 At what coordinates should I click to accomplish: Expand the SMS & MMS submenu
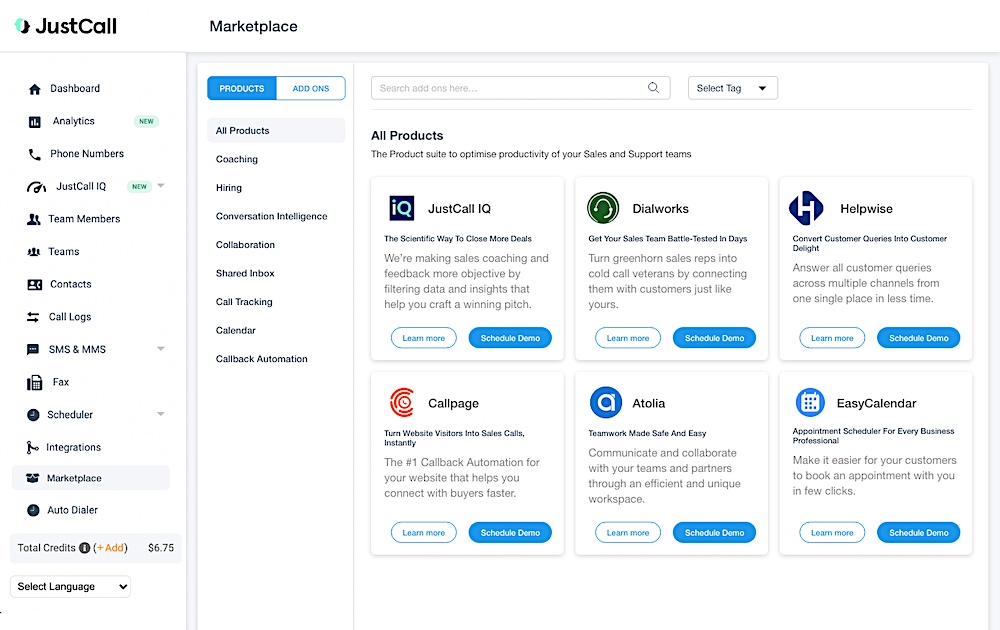161,349
